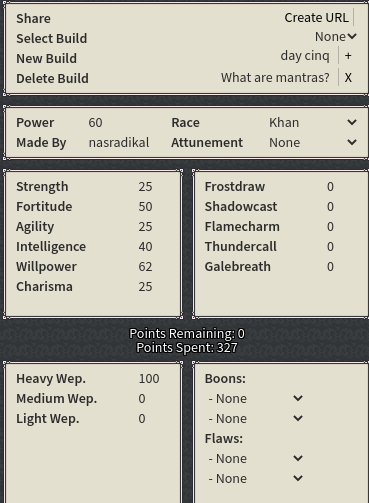The image size is (369, 503).
Task: Click the X icon to delete build
Action: coord(348,78)
